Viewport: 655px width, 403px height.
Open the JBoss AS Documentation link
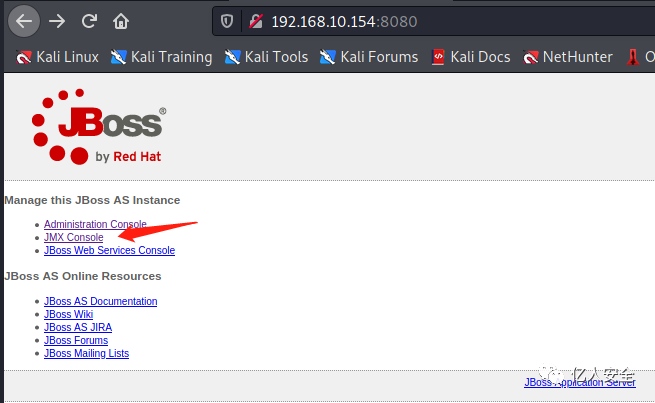101,301
